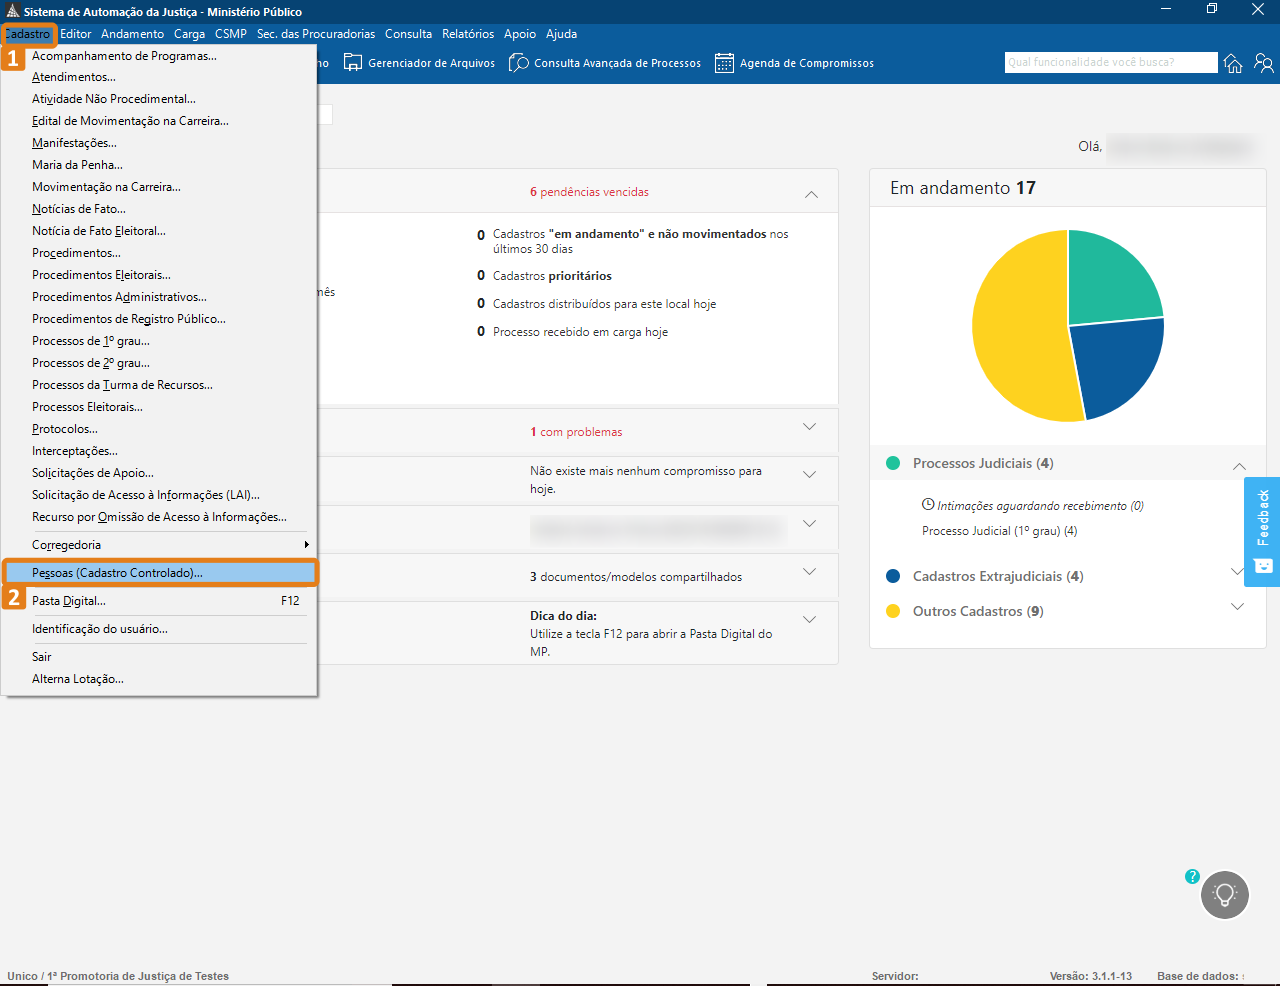Open the Agenda de Compromissos calendar

(794, 63)
